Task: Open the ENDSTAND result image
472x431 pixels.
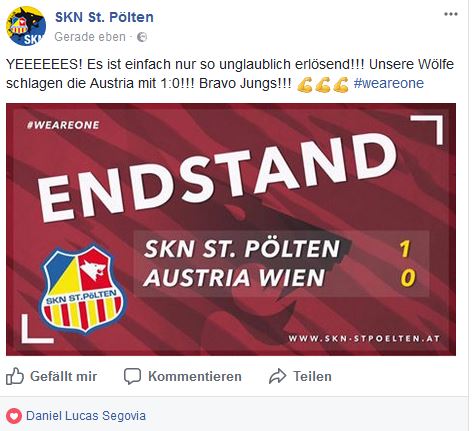Action: click(x=231, y=229)
